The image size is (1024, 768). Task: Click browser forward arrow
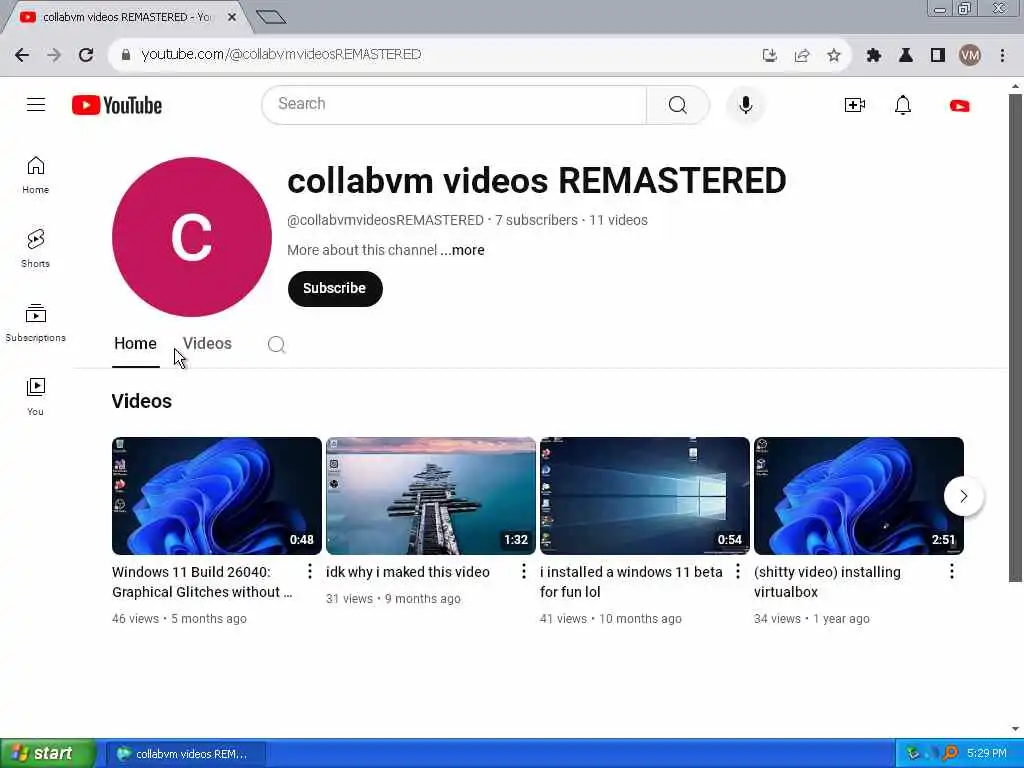(x=54, y=55)
